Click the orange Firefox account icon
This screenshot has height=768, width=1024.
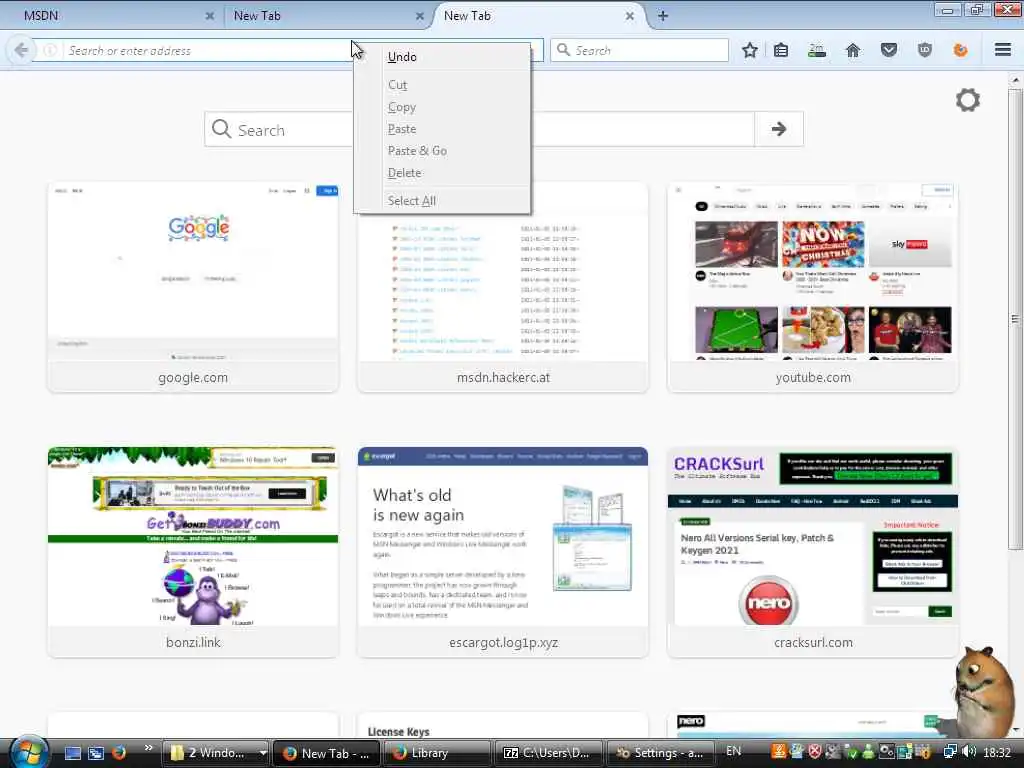(x=960, y=50)
